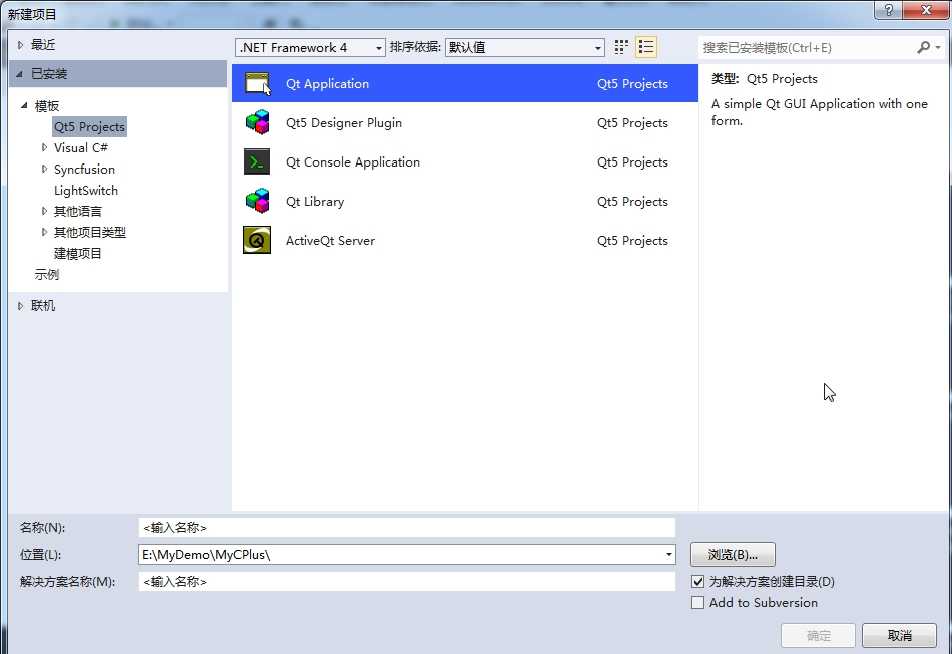Expand the 其他语言 node

tap(44, 211)
